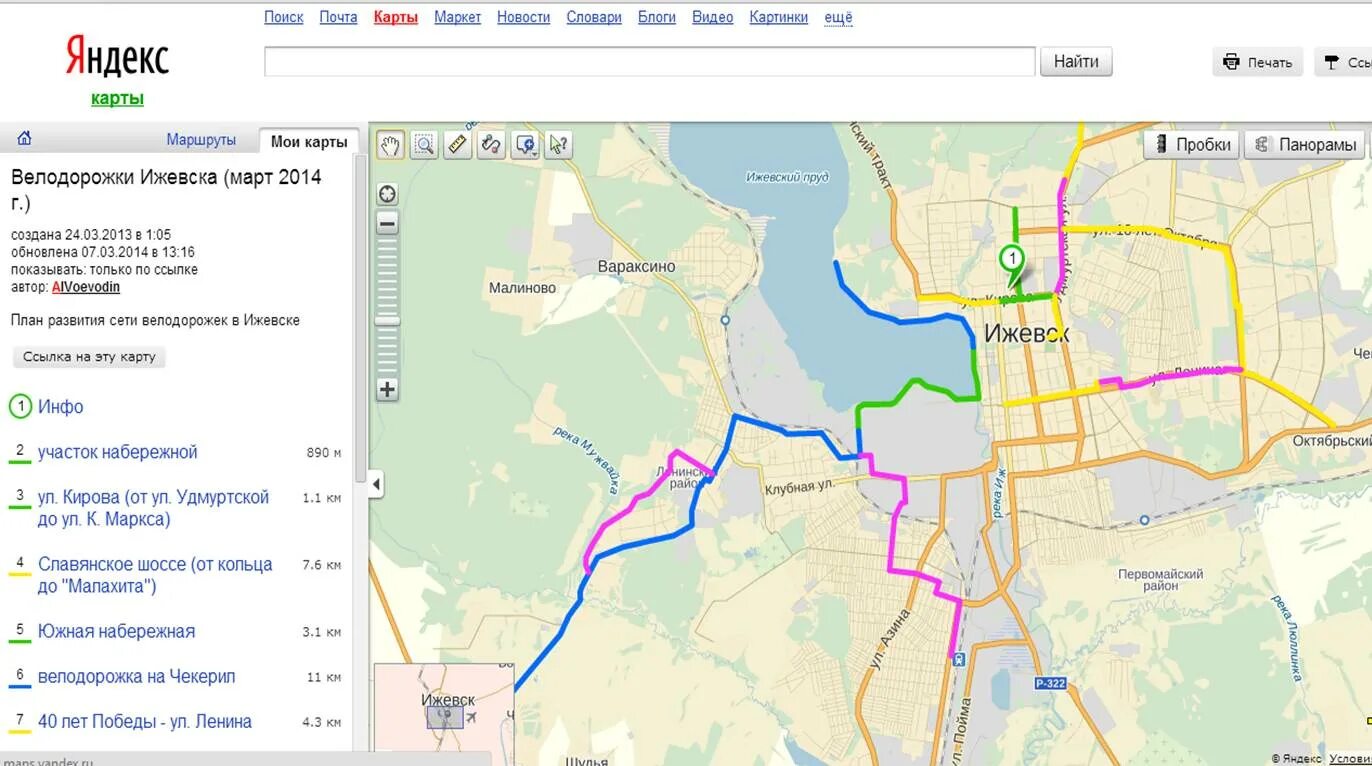
Task: Select Южная набережная route item
Action: tap(116, 632)
